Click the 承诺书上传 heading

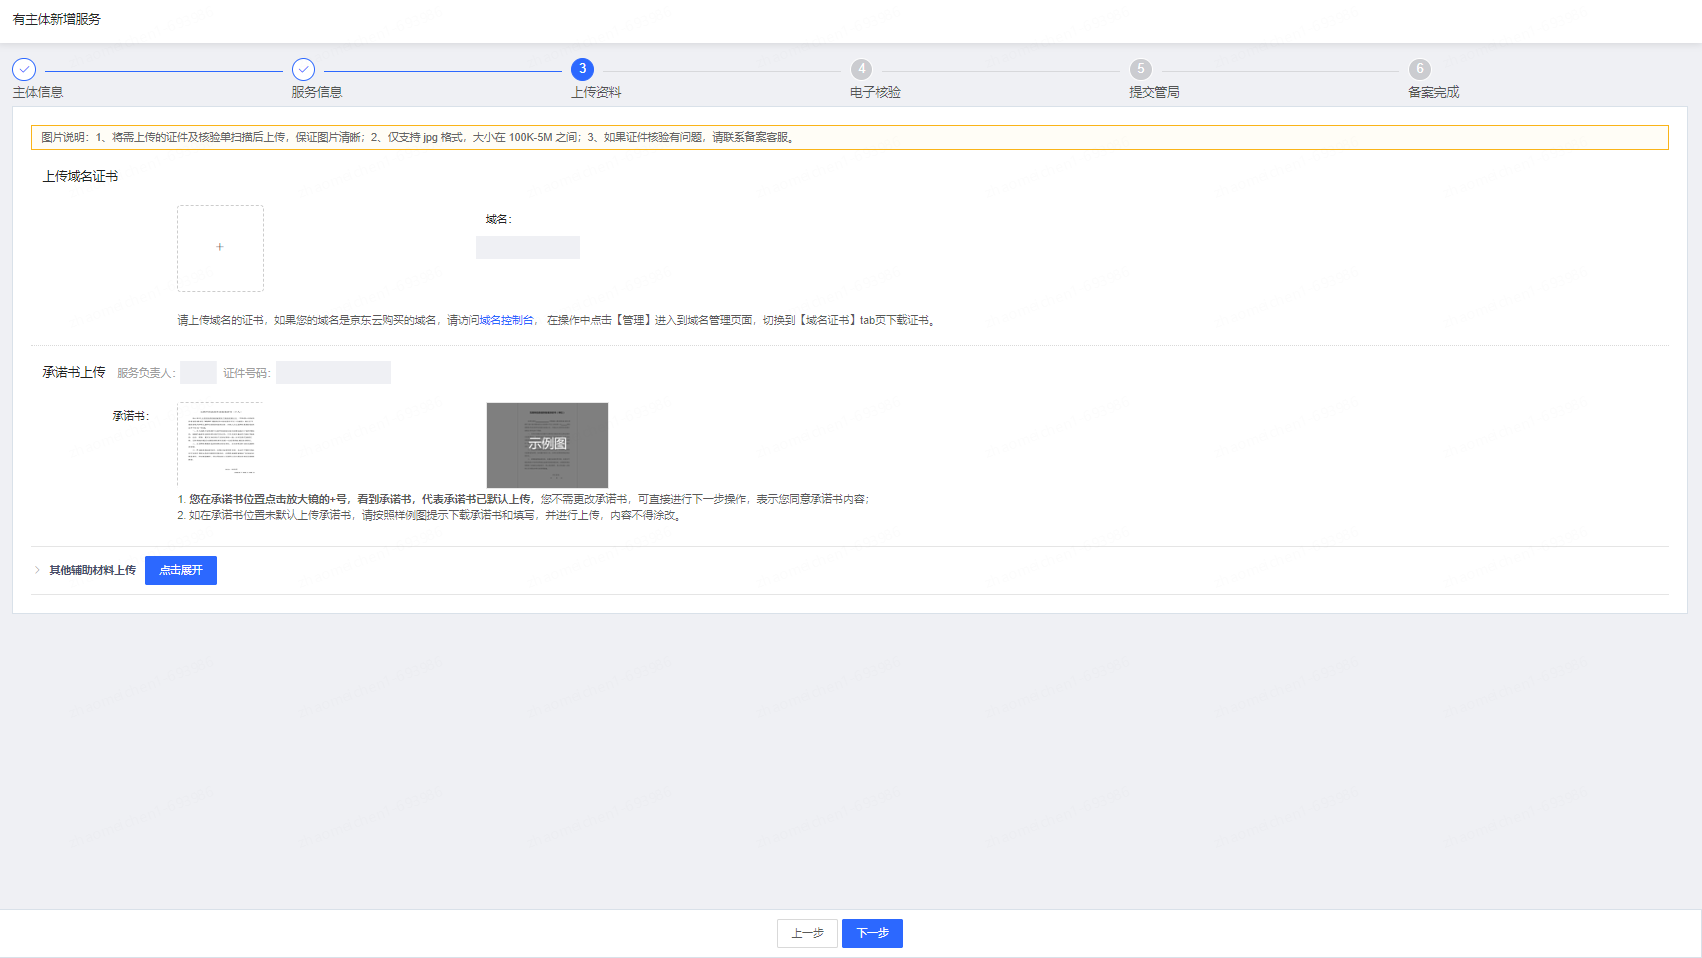tap(74, 372)
